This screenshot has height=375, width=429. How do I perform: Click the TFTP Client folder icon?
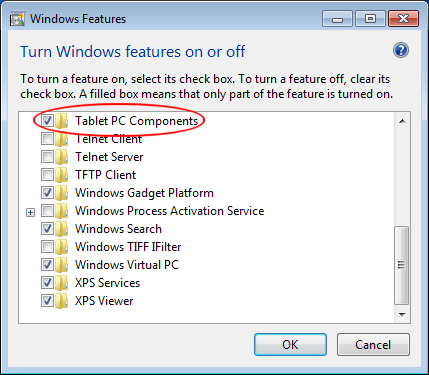tap(62, 175)
